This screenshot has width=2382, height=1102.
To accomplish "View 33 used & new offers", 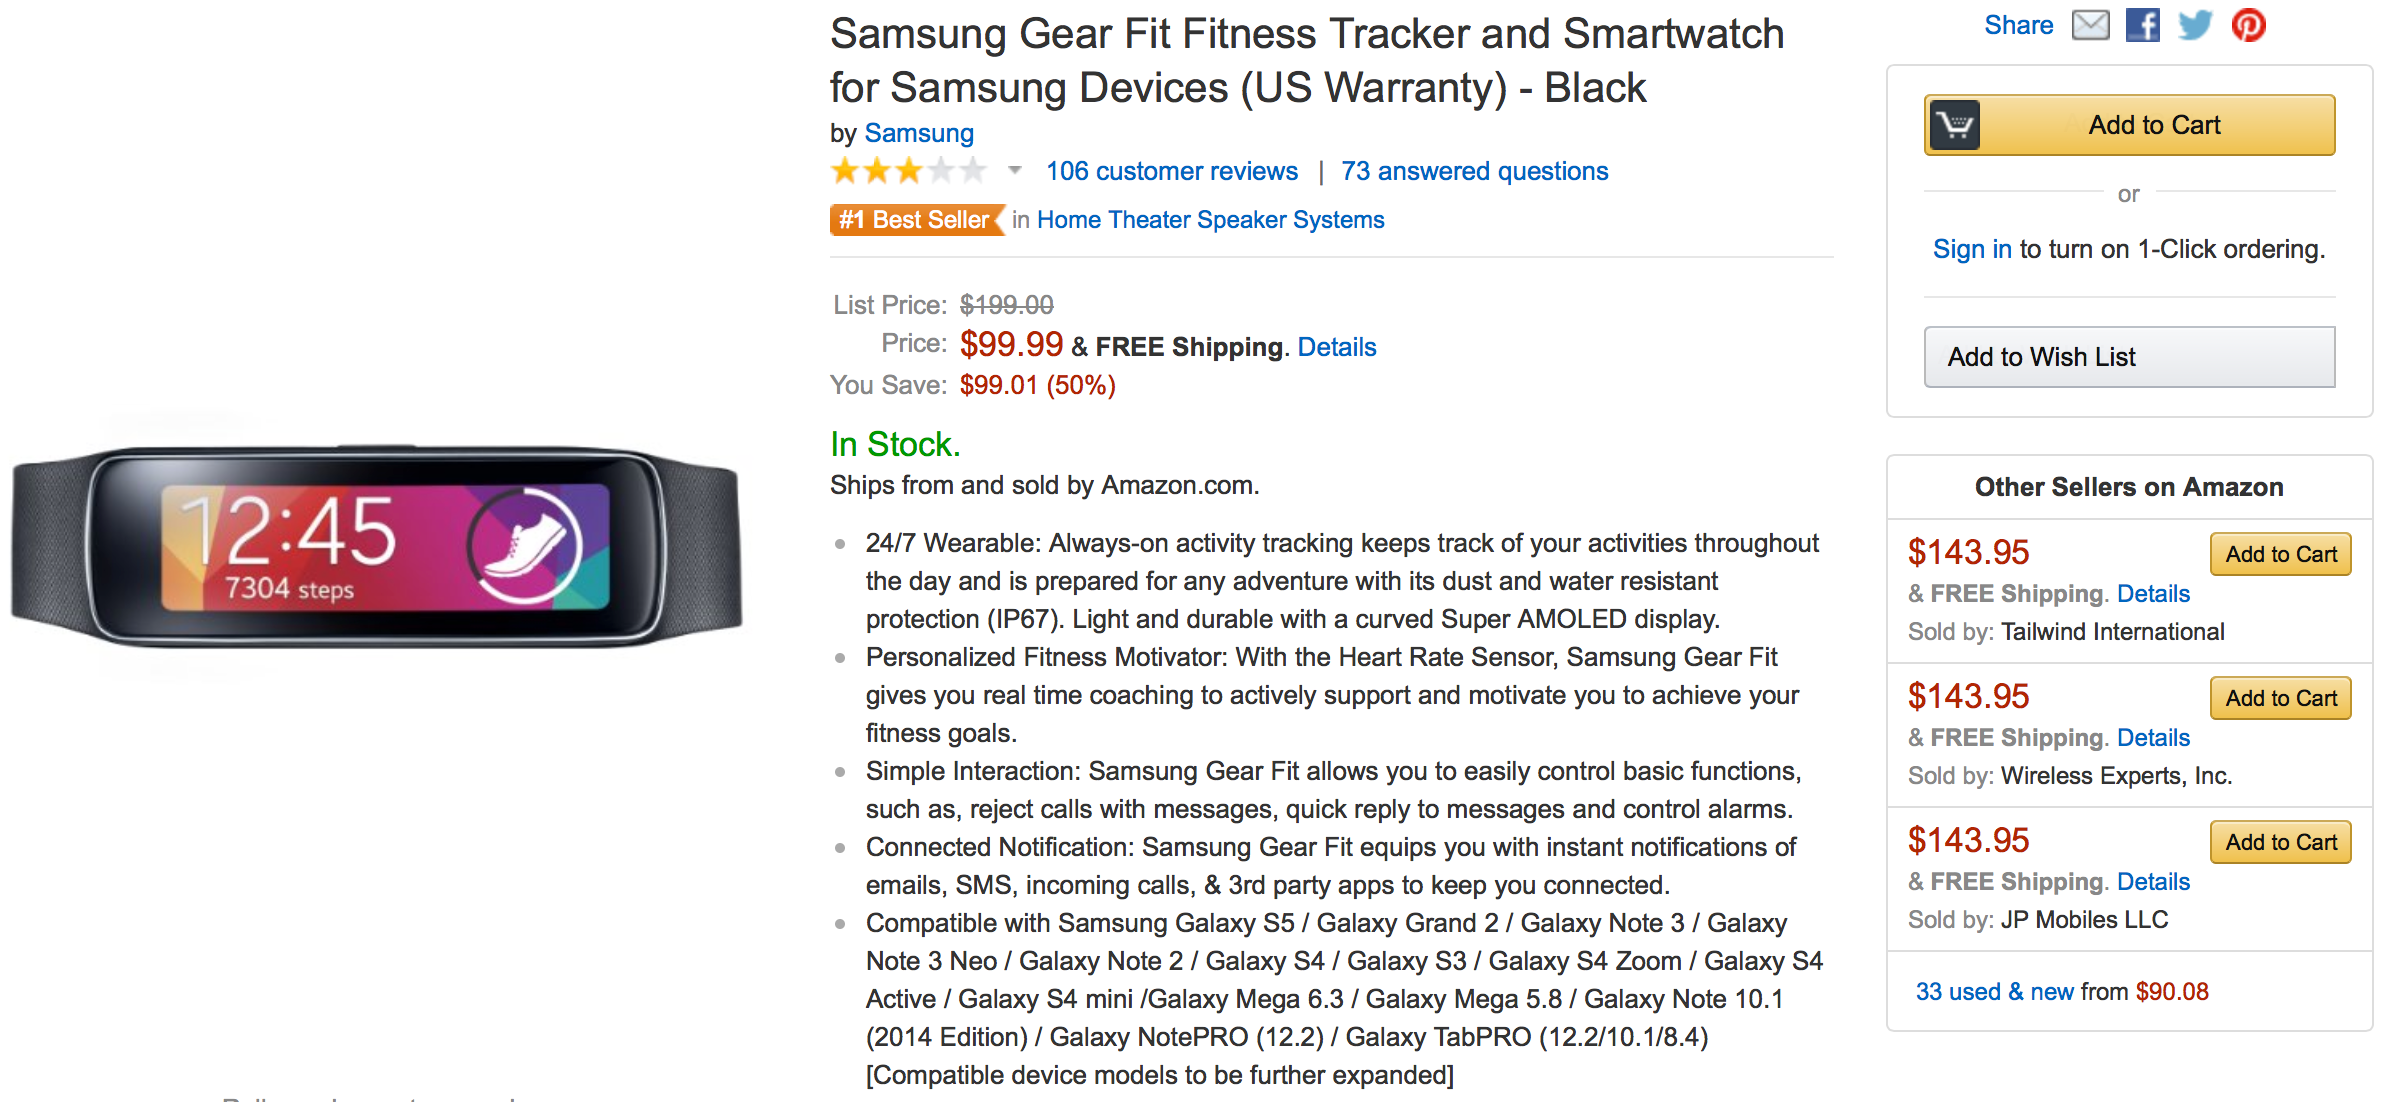I will 1994,992.
